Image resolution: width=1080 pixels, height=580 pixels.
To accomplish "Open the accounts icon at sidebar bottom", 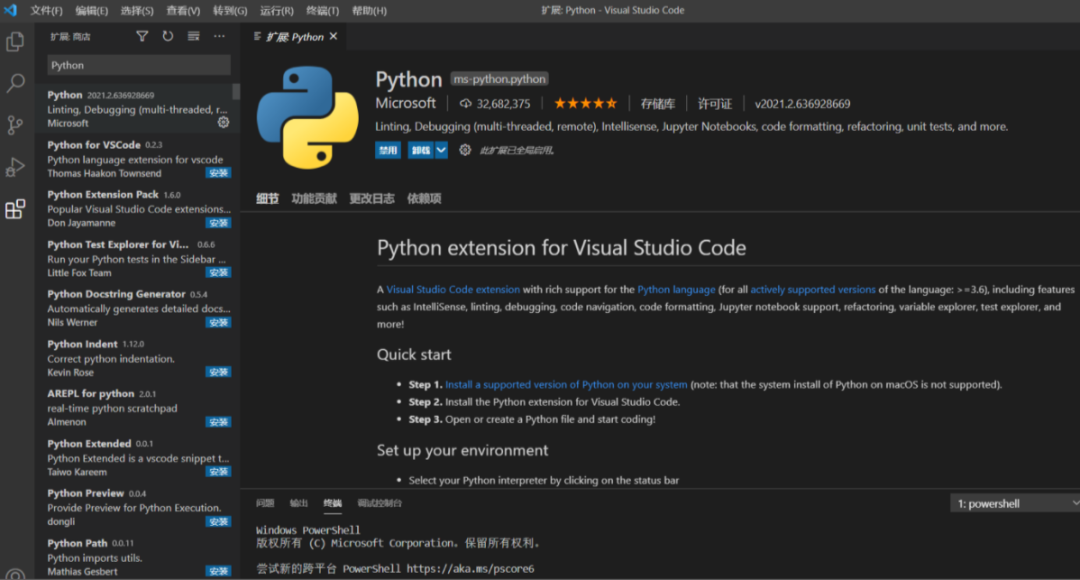I will [15, 573].
